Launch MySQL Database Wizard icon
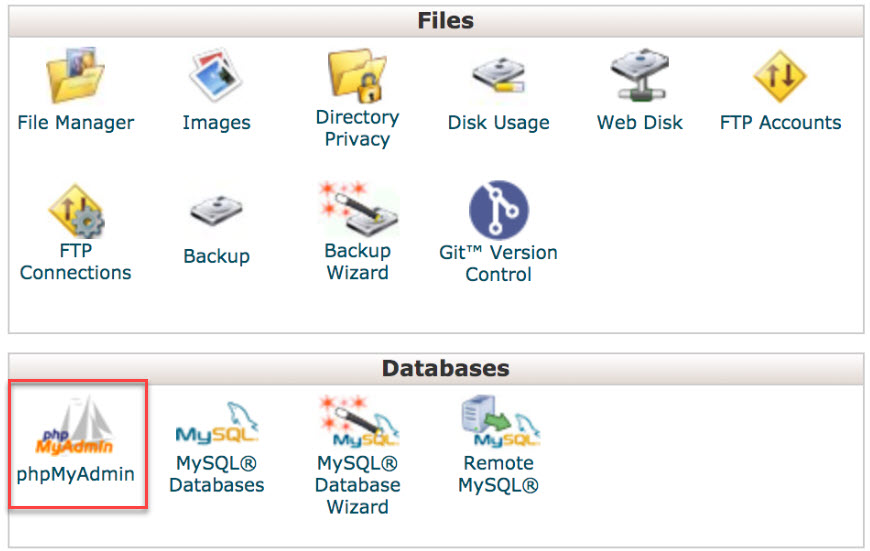Image resolution: width=870 pixels, height=551 pixels. (358, 422)
